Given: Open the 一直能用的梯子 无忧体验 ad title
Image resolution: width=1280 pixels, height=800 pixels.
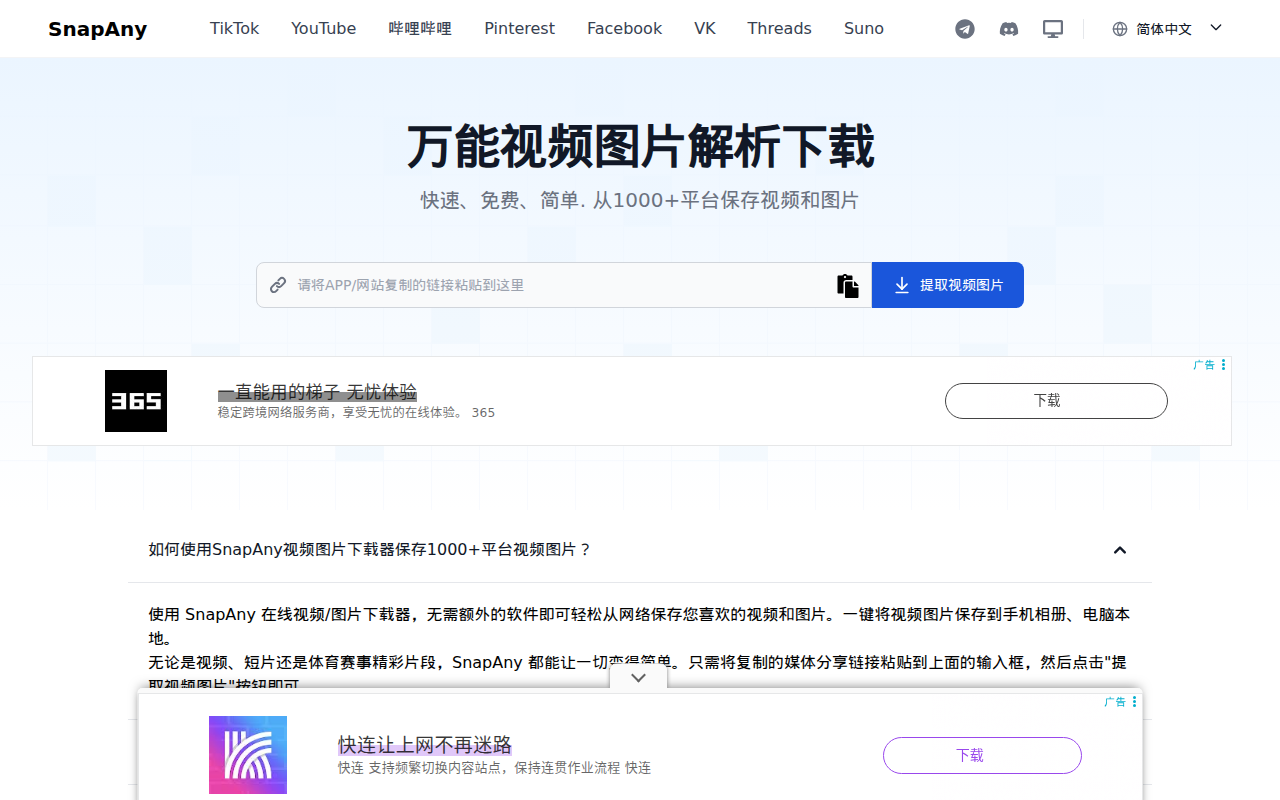Looking at the screenshot, I should (317, 392).
